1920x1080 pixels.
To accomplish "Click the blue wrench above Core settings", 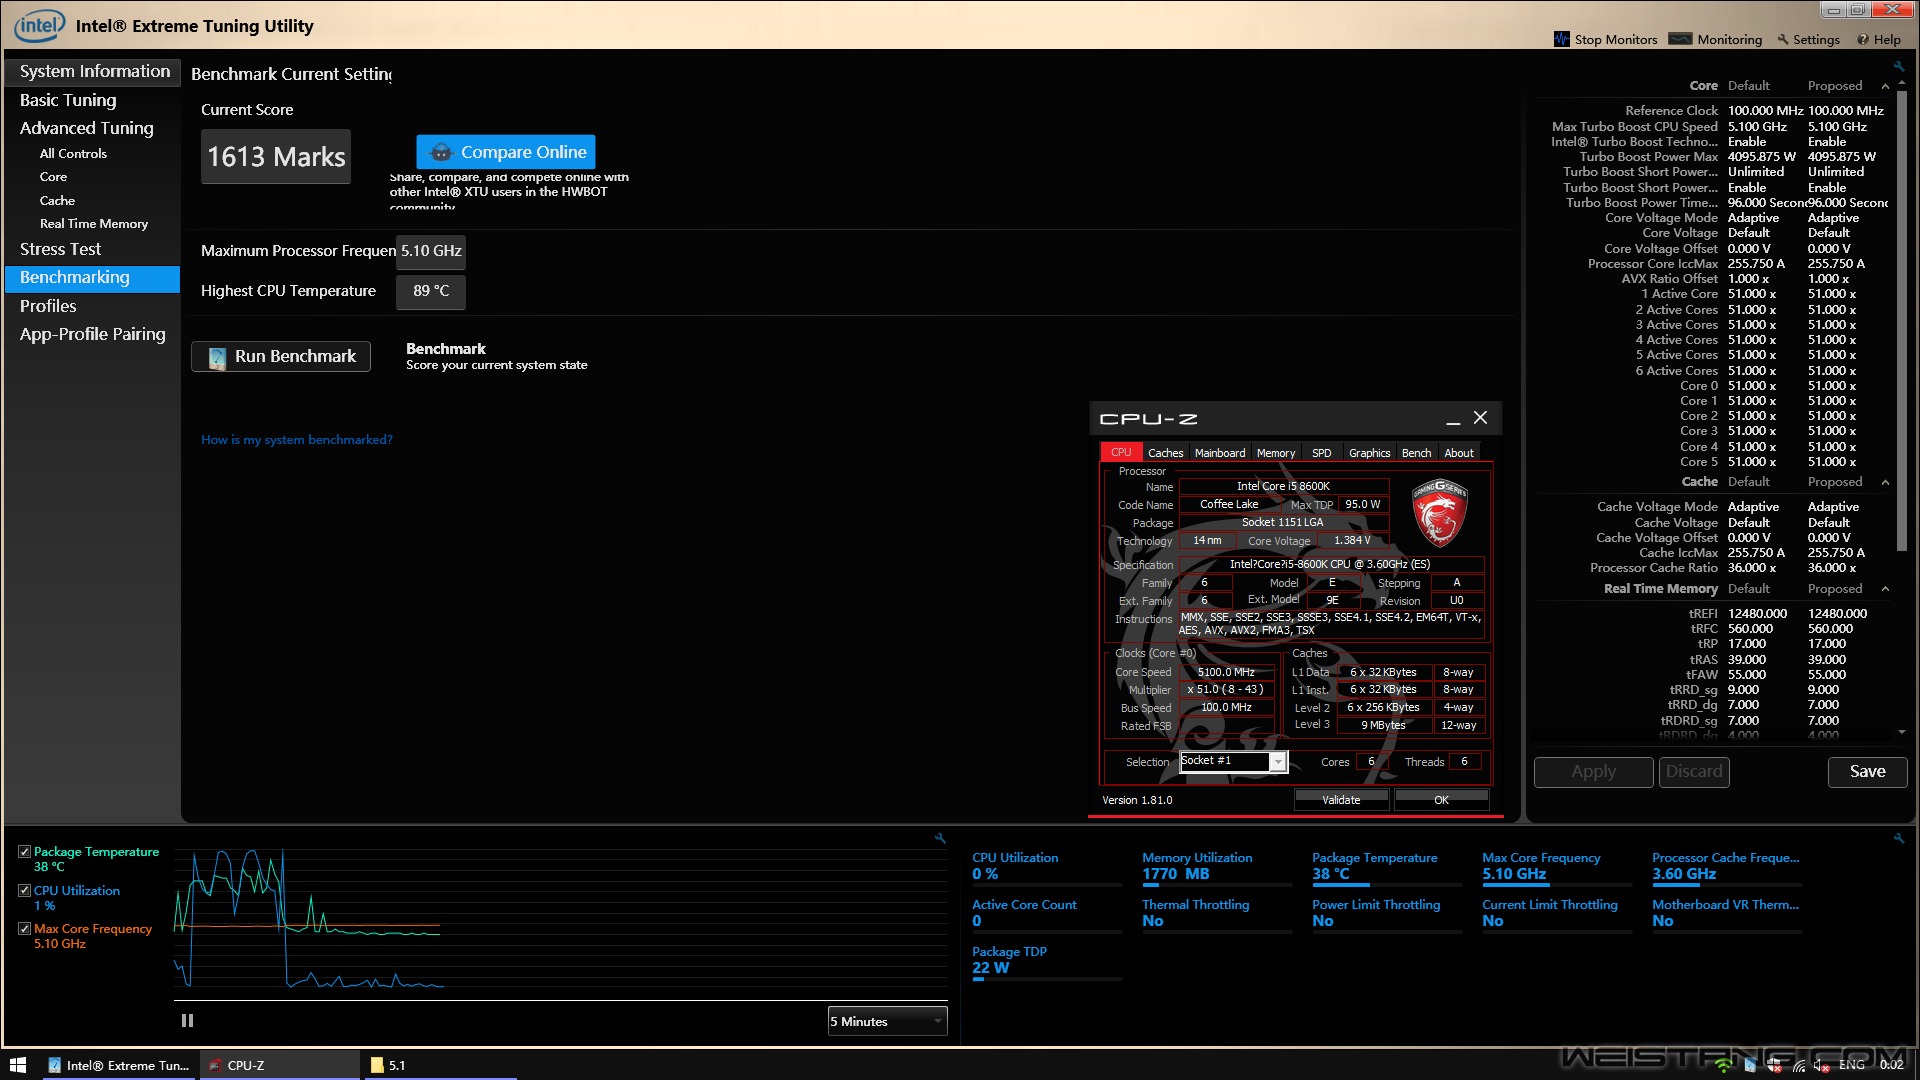I will tap(1899, 66).
